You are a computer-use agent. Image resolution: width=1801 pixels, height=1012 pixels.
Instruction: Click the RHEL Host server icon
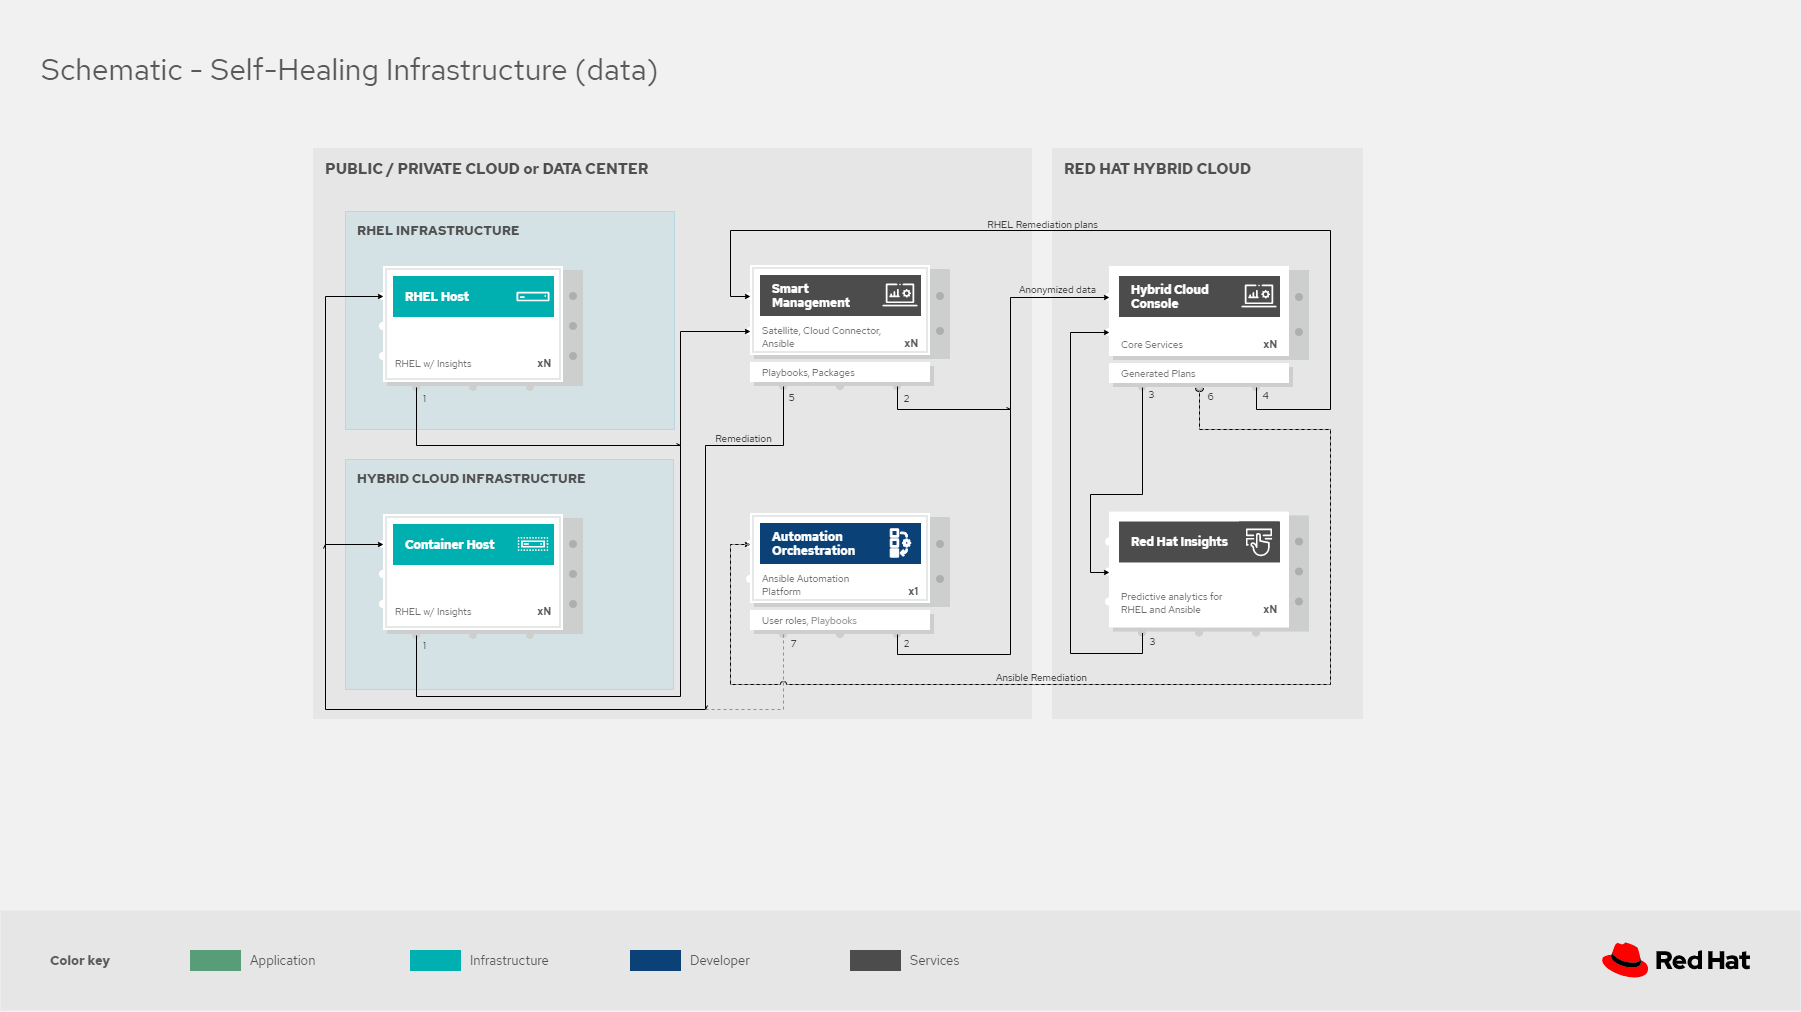point(532,297)
